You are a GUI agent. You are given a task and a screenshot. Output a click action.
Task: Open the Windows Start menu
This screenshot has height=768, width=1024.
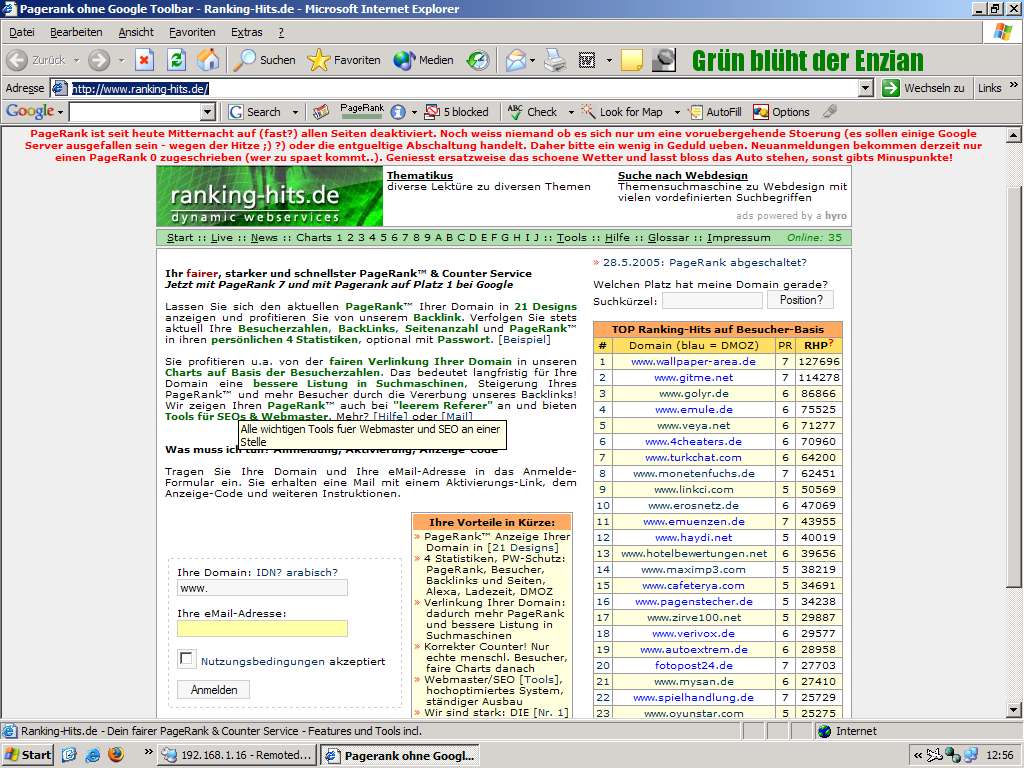[x=27, y=755]
